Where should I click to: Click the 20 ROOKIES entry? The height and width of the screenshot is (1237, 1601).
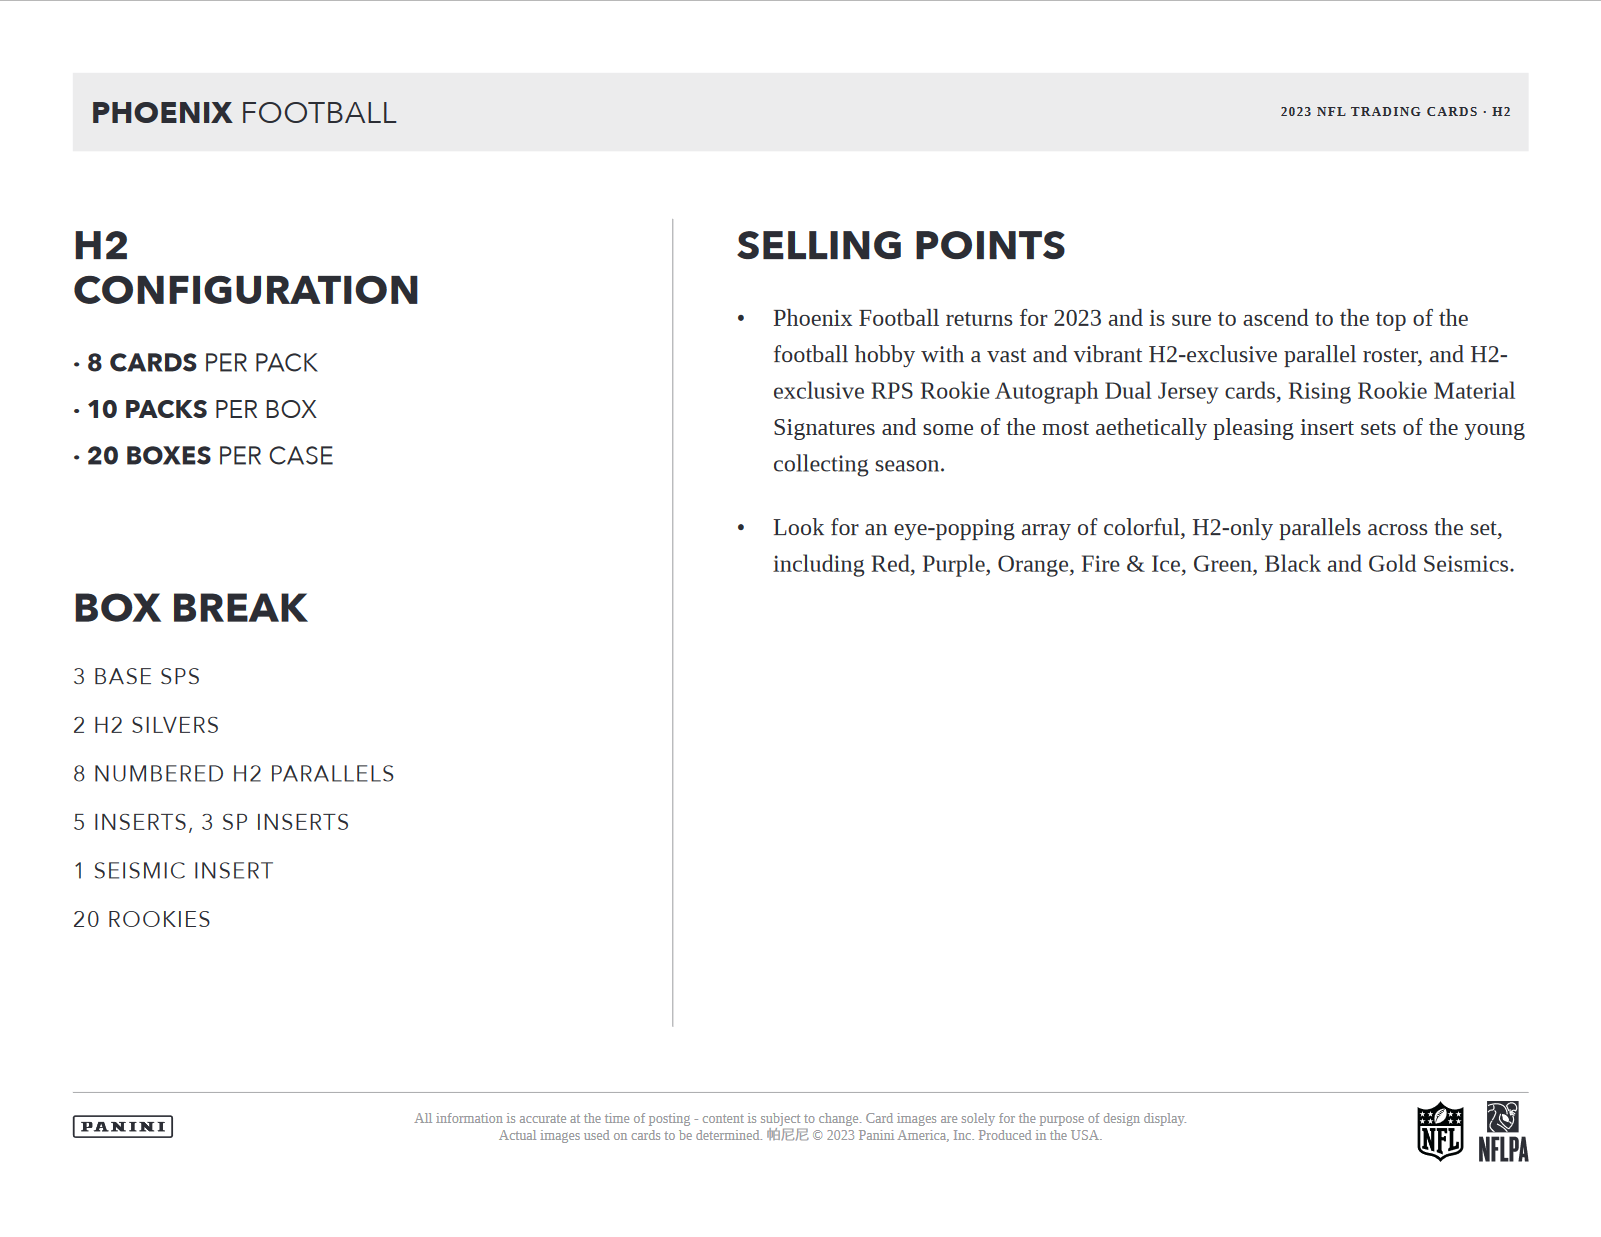point(142,920)
